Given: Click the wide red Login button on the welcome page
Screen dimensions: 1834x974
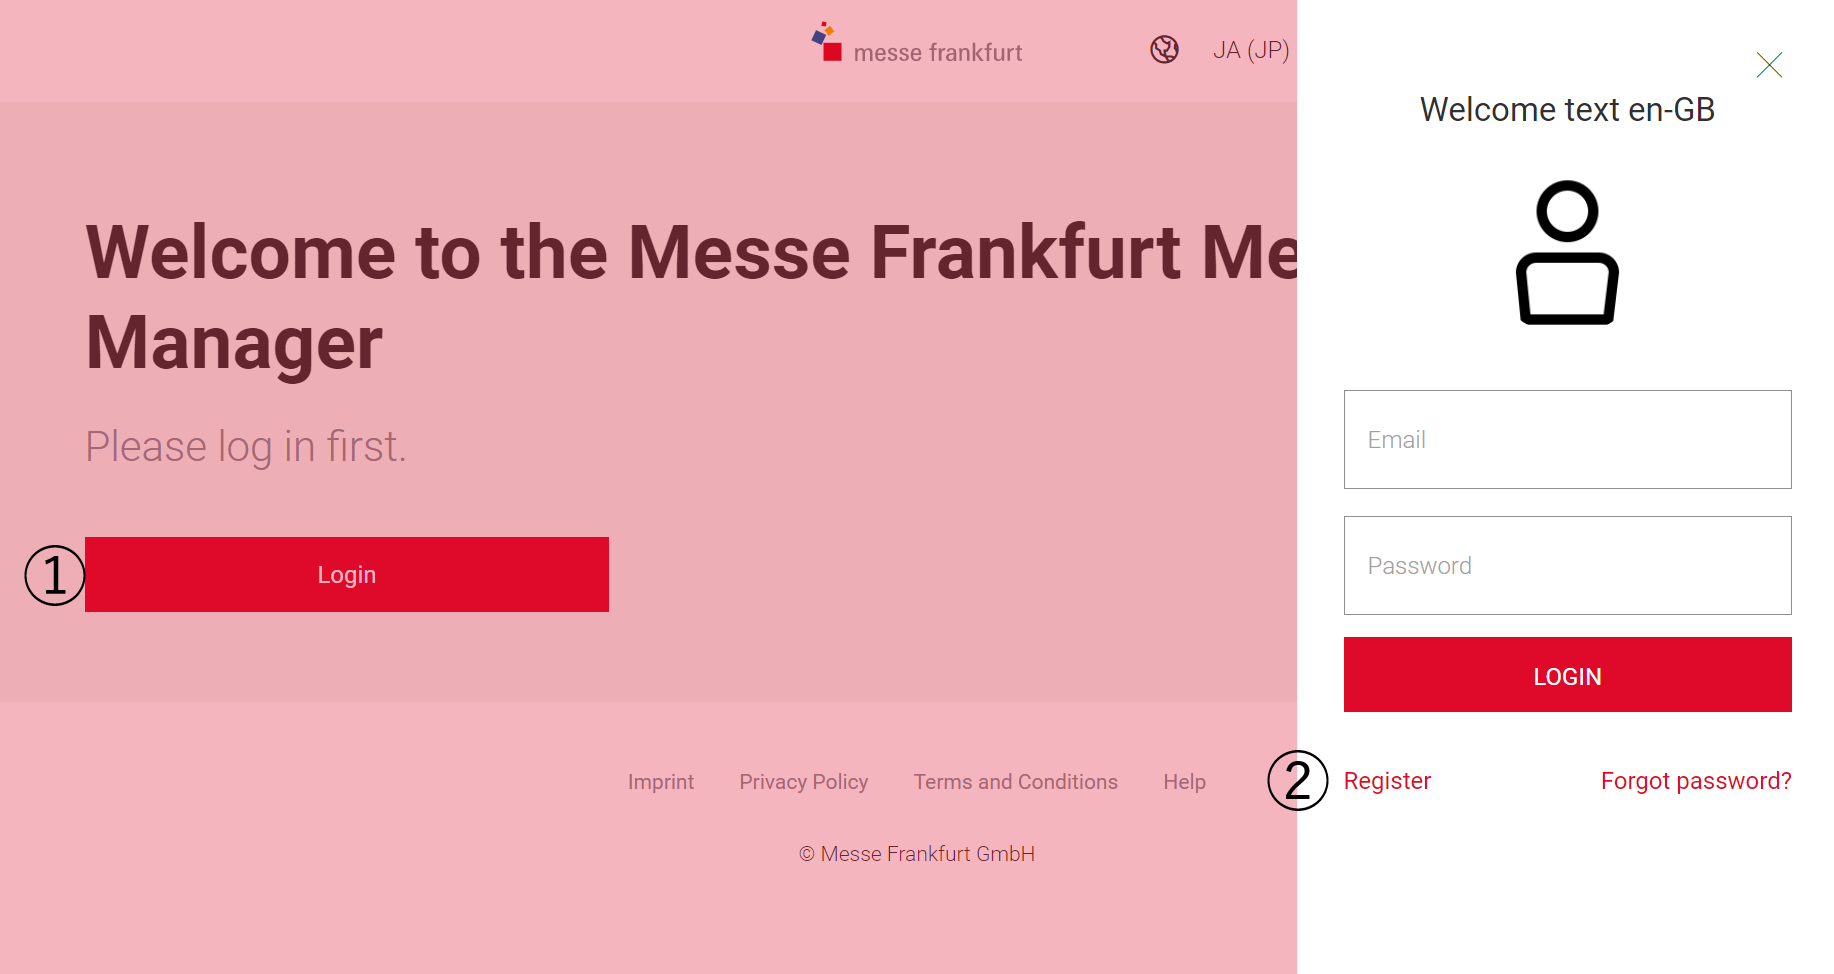Looking at the screenshot, I should tap(347, 574).
